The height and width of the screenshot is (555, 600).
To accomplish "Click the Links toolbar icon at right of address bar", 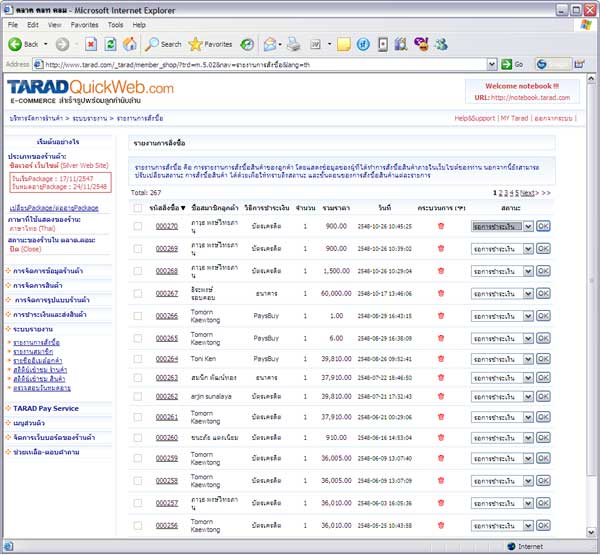I will pyautogui.click(x=579, y=64).
